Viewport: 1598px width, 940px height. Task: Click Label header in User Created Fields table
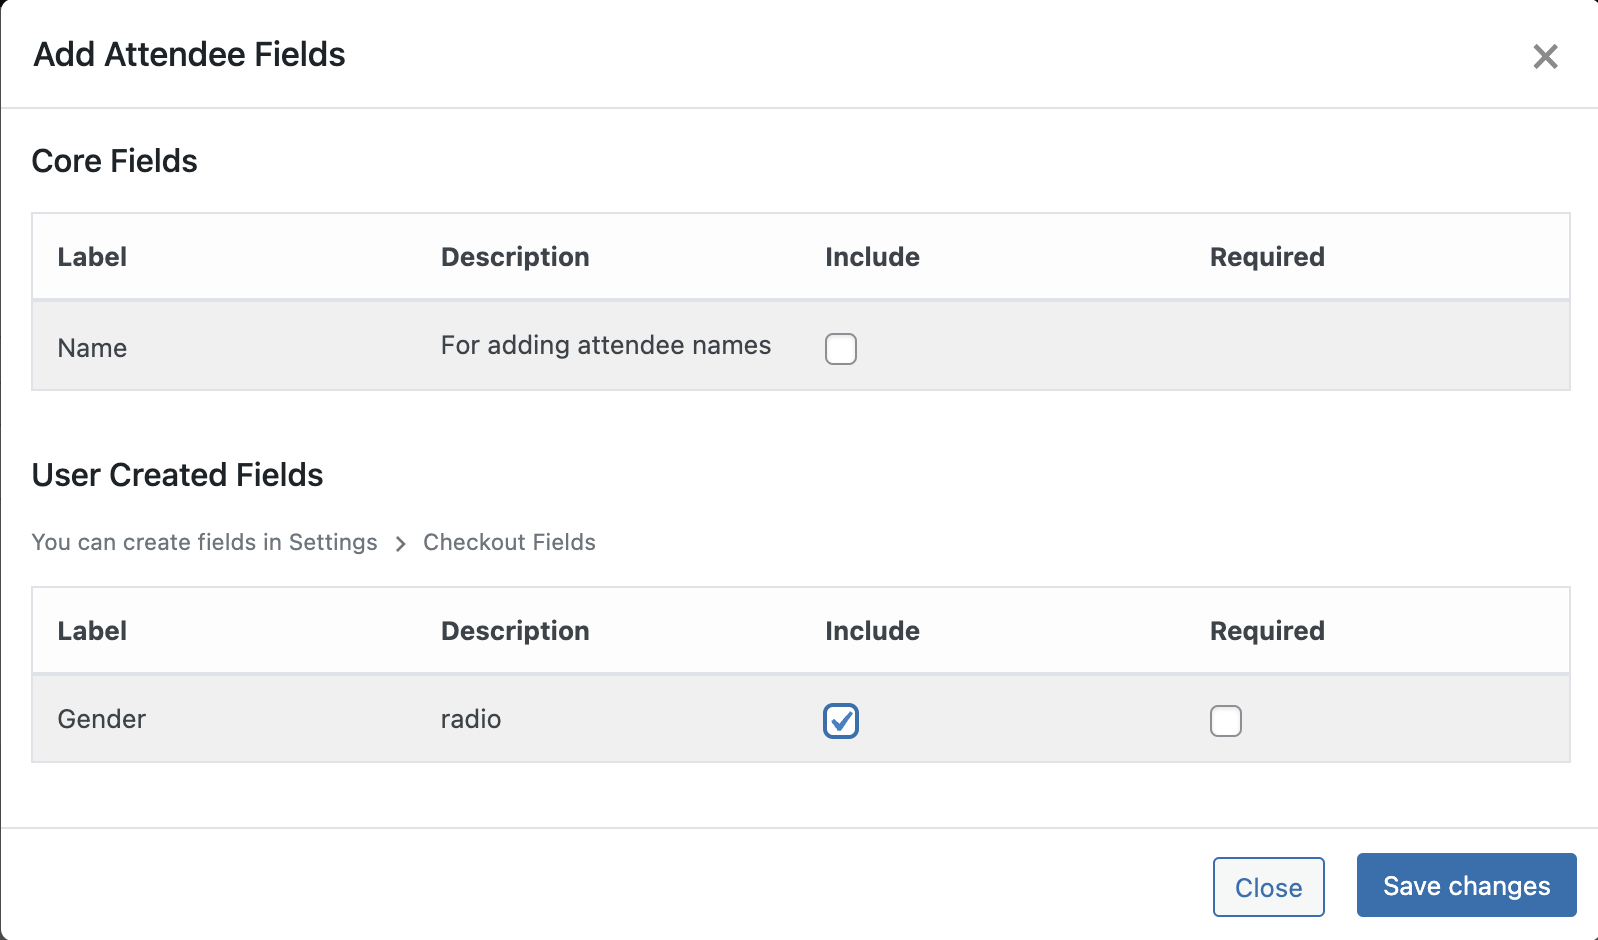pos(92,631)
